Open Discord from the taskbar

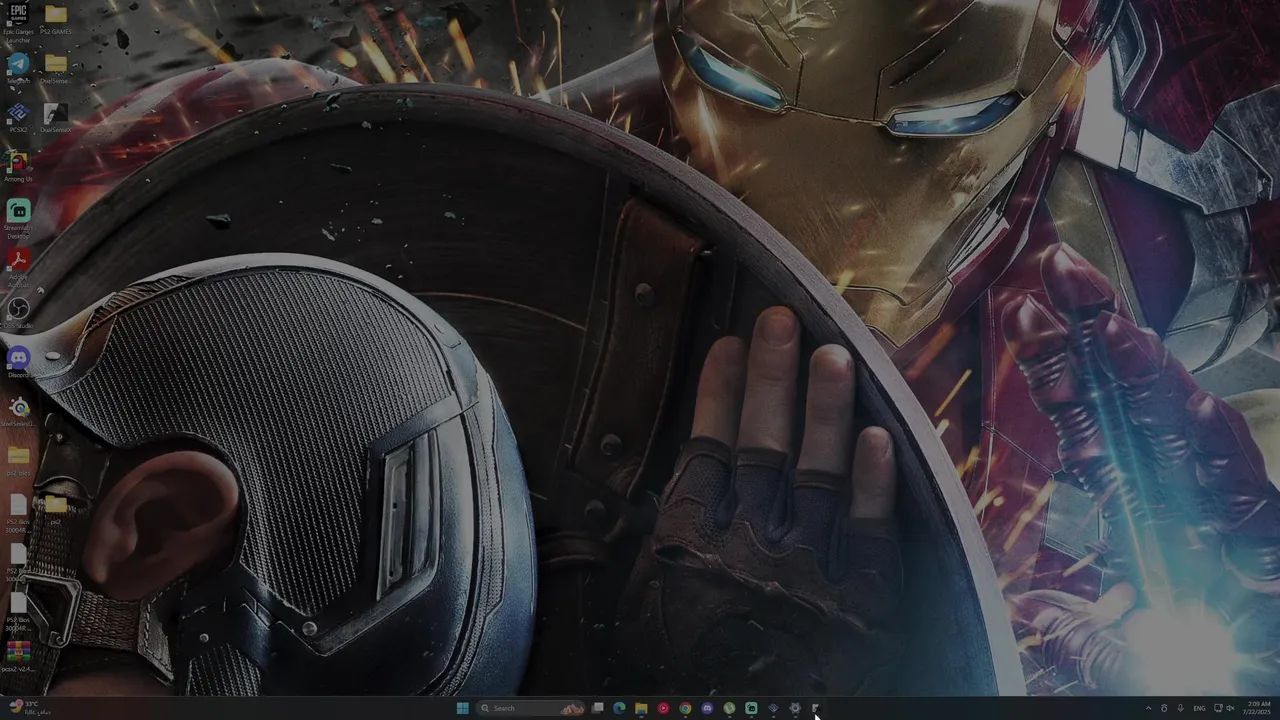point(707,708)
